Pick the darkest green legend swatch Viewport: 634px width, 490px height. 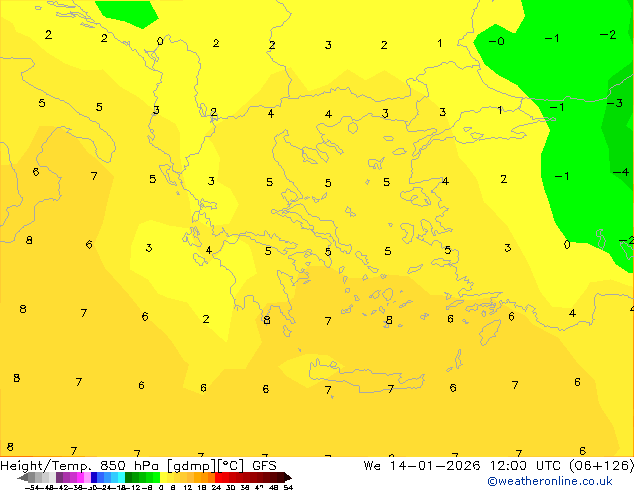[x=128, y=477]
